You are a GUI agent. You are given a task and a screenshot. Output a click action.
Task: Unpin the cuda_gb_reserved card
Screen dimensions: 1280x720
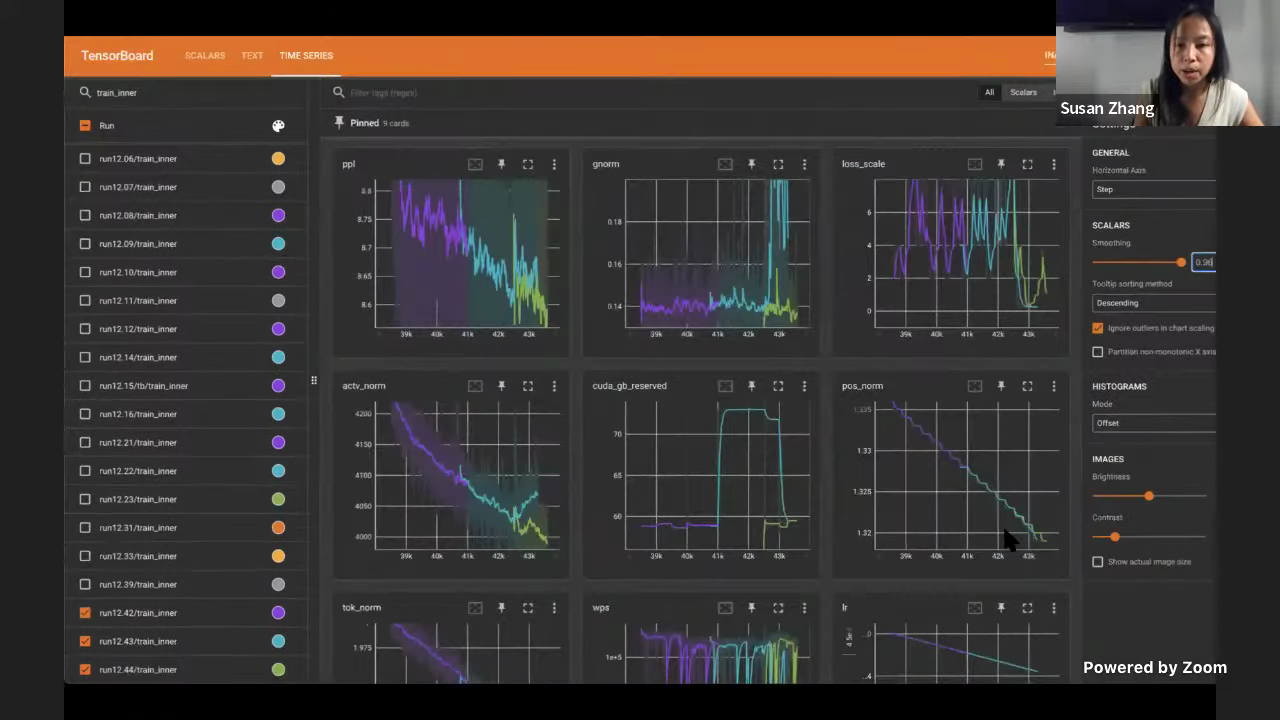pos(751,386)
